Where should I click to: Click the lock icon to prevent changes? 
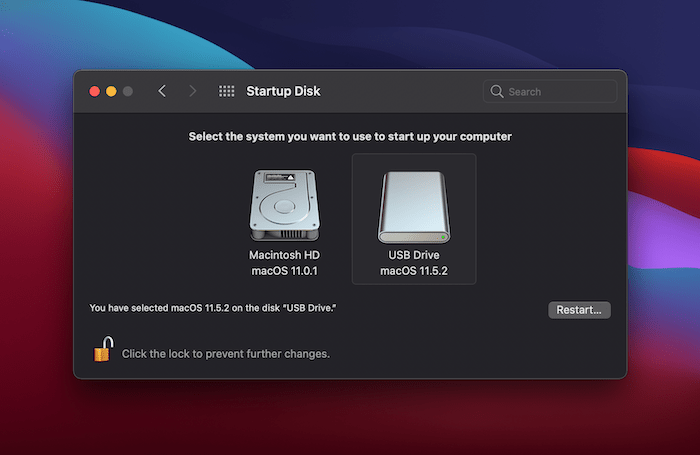pyautogui.click(x=103, y=349)
